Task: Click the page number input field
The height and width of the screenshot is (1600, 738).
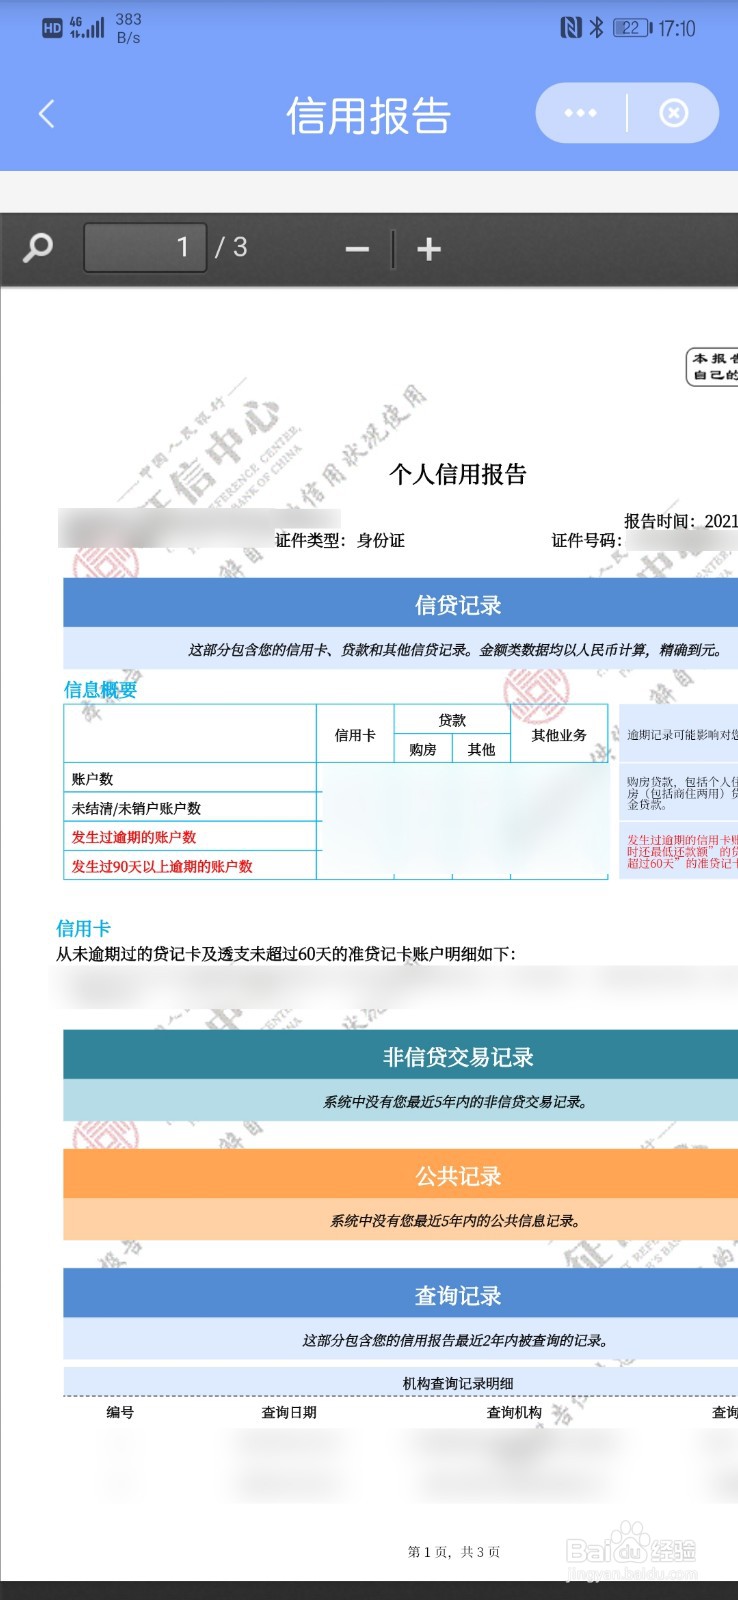Action: [x=145, y=247]
